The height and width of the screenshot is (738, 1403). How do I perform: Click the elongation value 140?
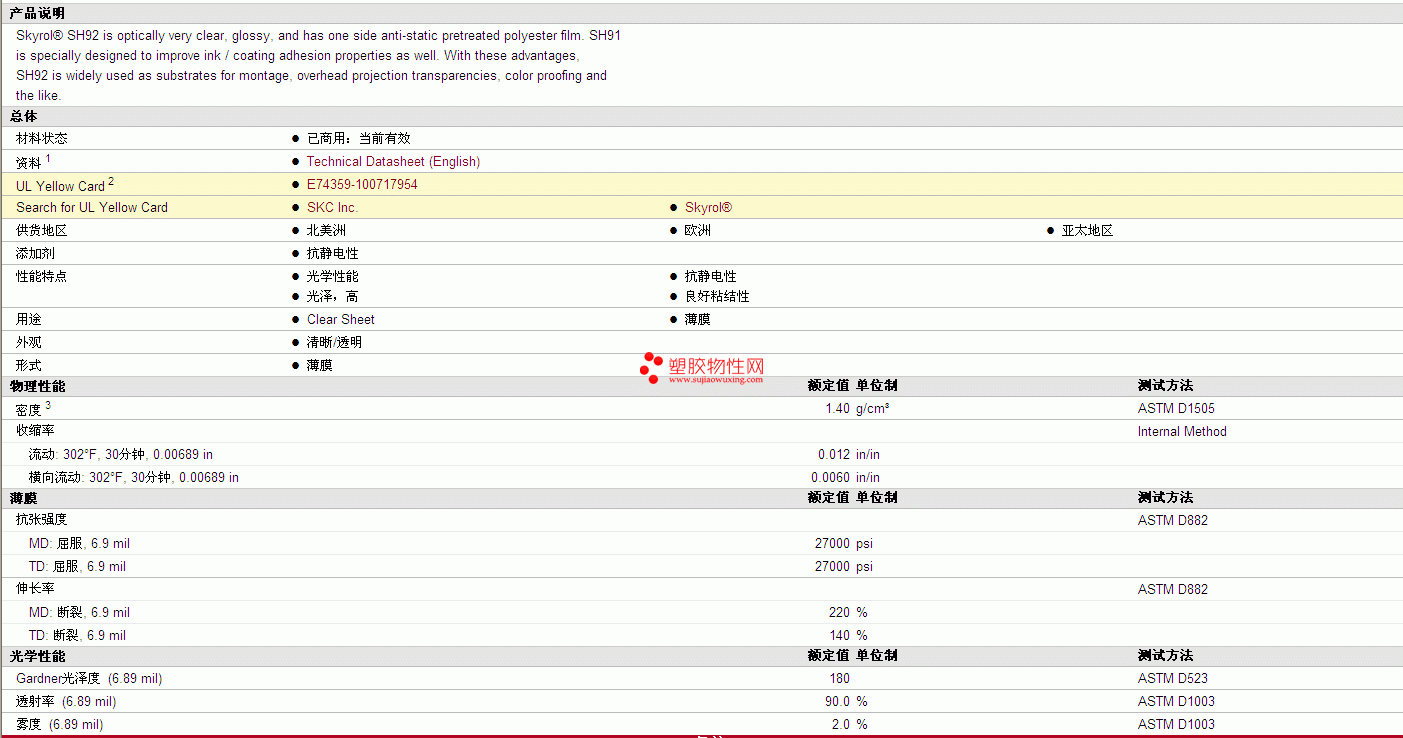click(839, 635)
